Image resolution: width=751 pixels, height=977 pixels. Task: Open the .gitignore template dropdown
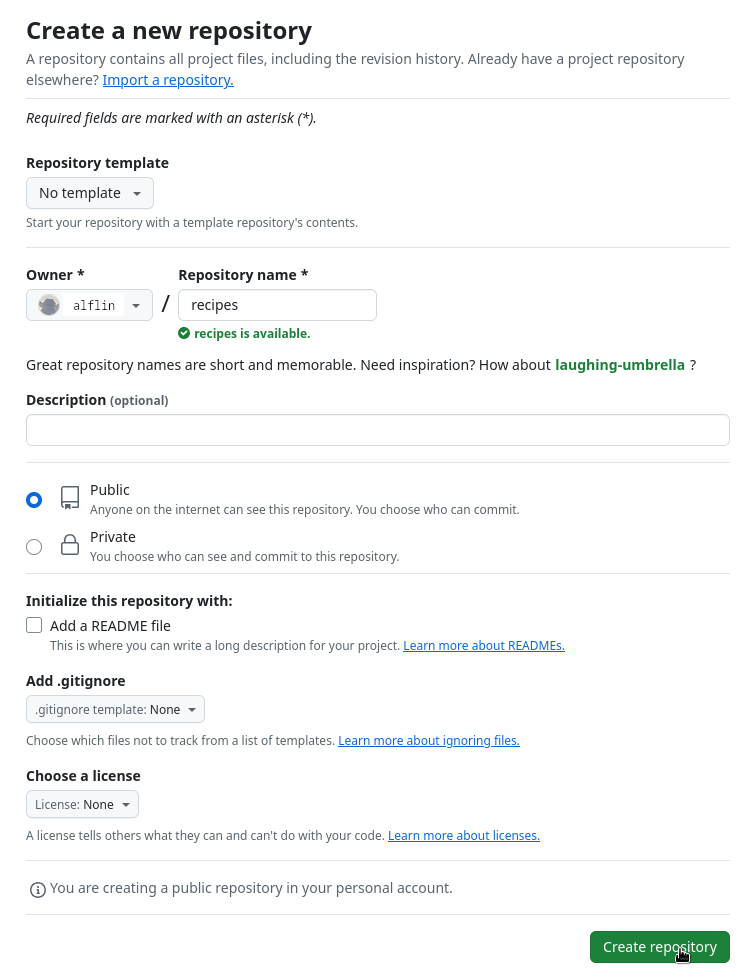click(115, 707)
